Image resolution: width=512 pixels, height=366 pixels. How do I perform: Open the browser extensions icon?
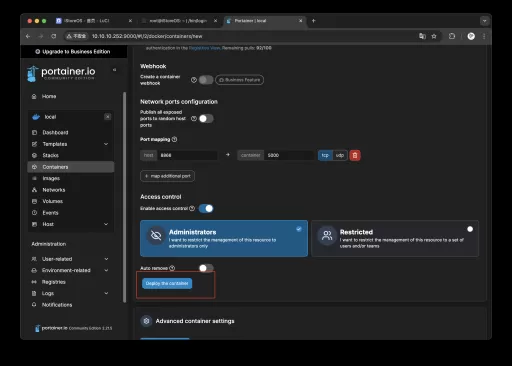coord(452,36)
